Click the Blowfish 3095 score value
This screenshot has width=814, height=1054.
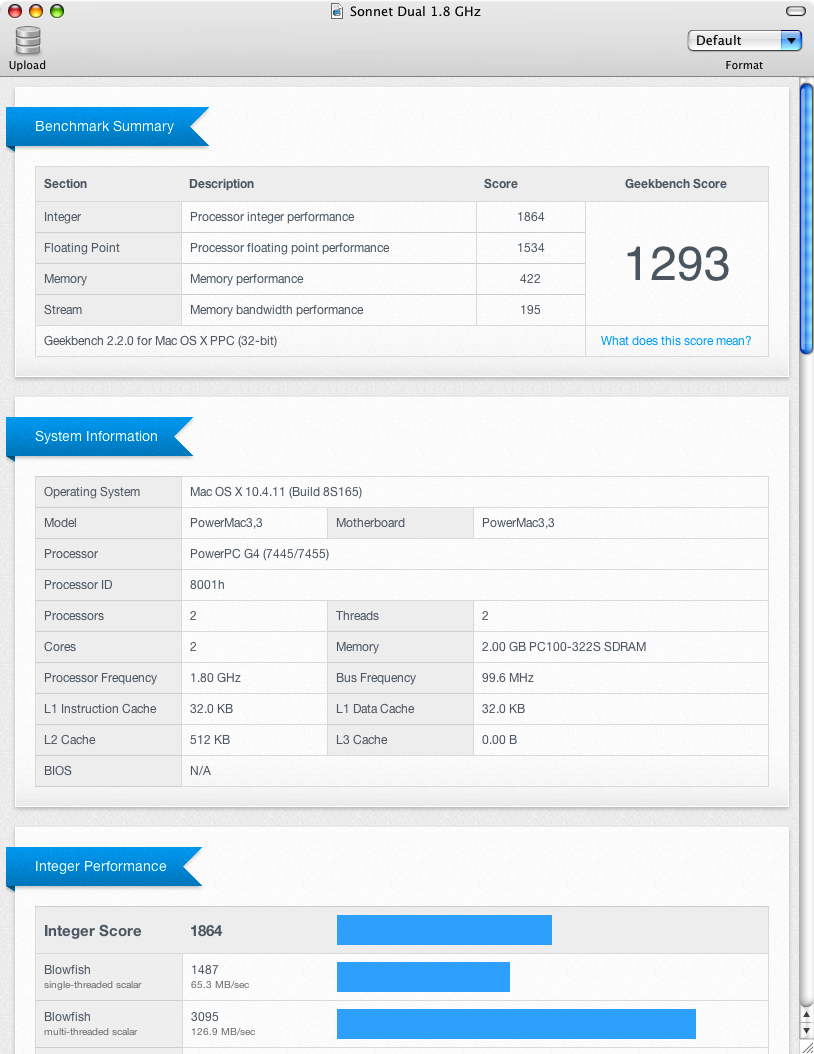coord(204,1017)
